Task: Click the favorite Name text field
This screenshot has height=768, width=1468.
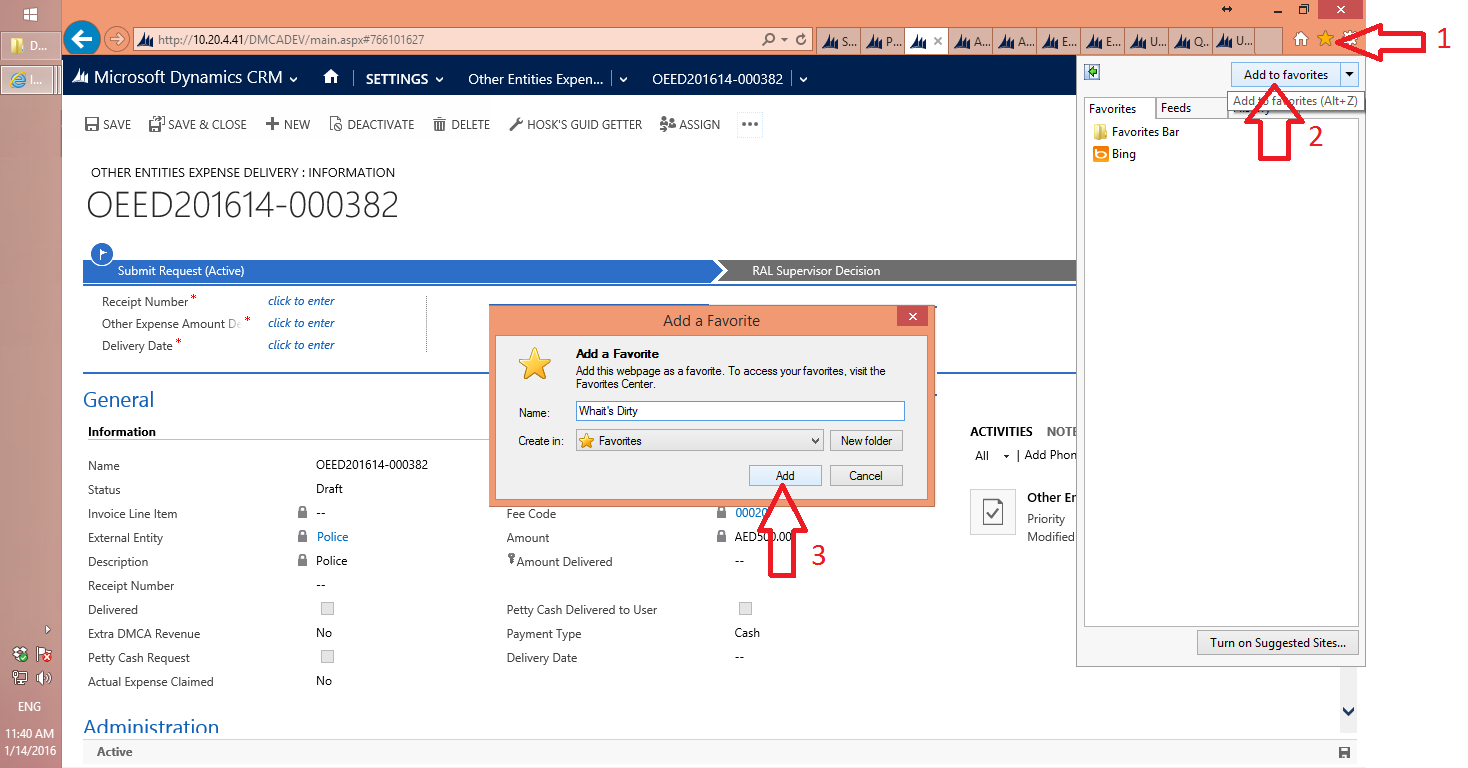Action: point(740,411)
